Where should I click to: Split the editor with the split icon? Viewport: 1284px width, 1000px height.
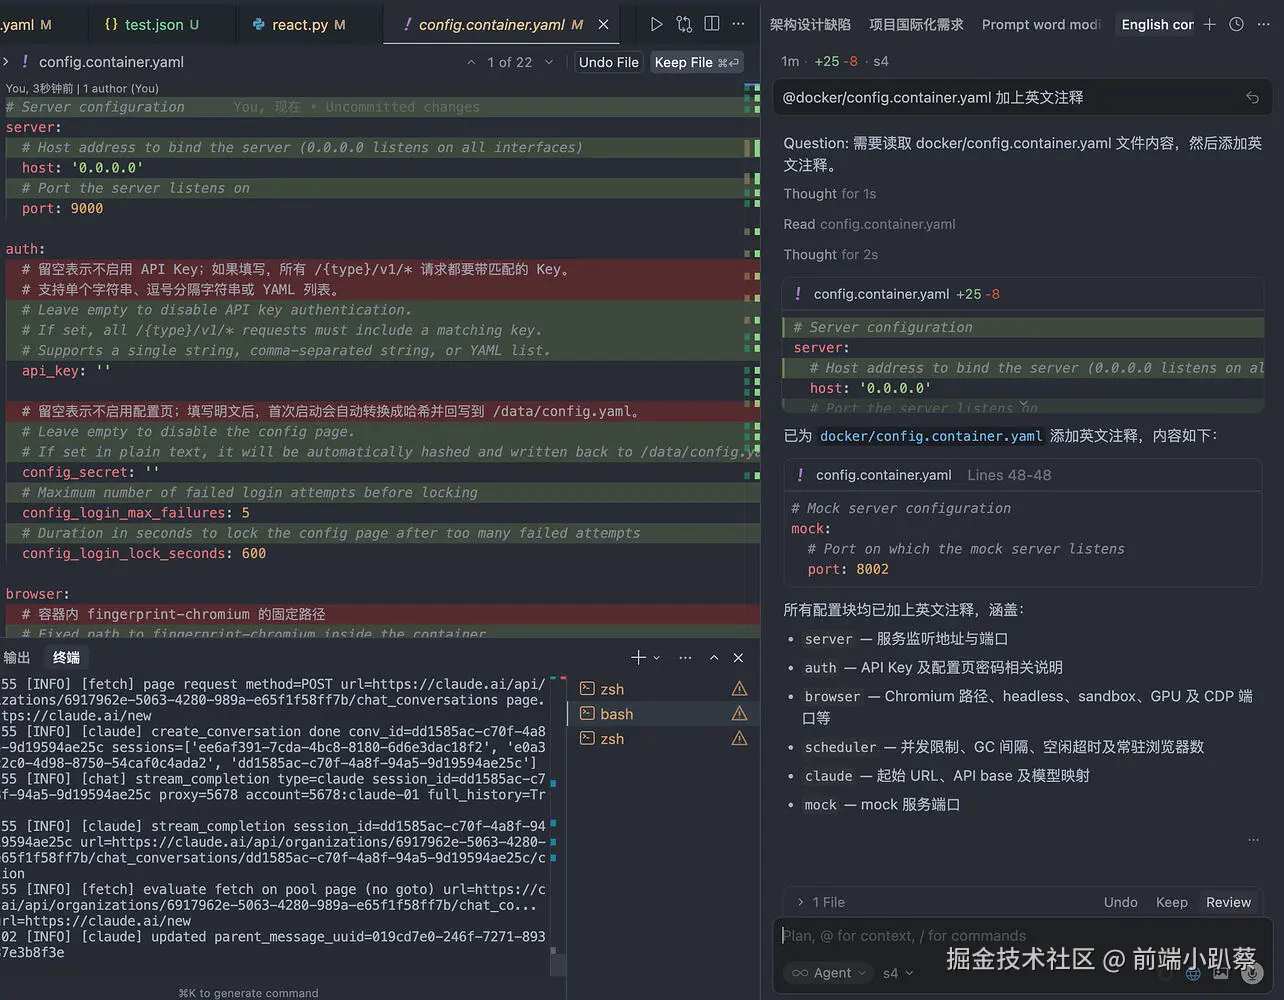coord(712,24)
